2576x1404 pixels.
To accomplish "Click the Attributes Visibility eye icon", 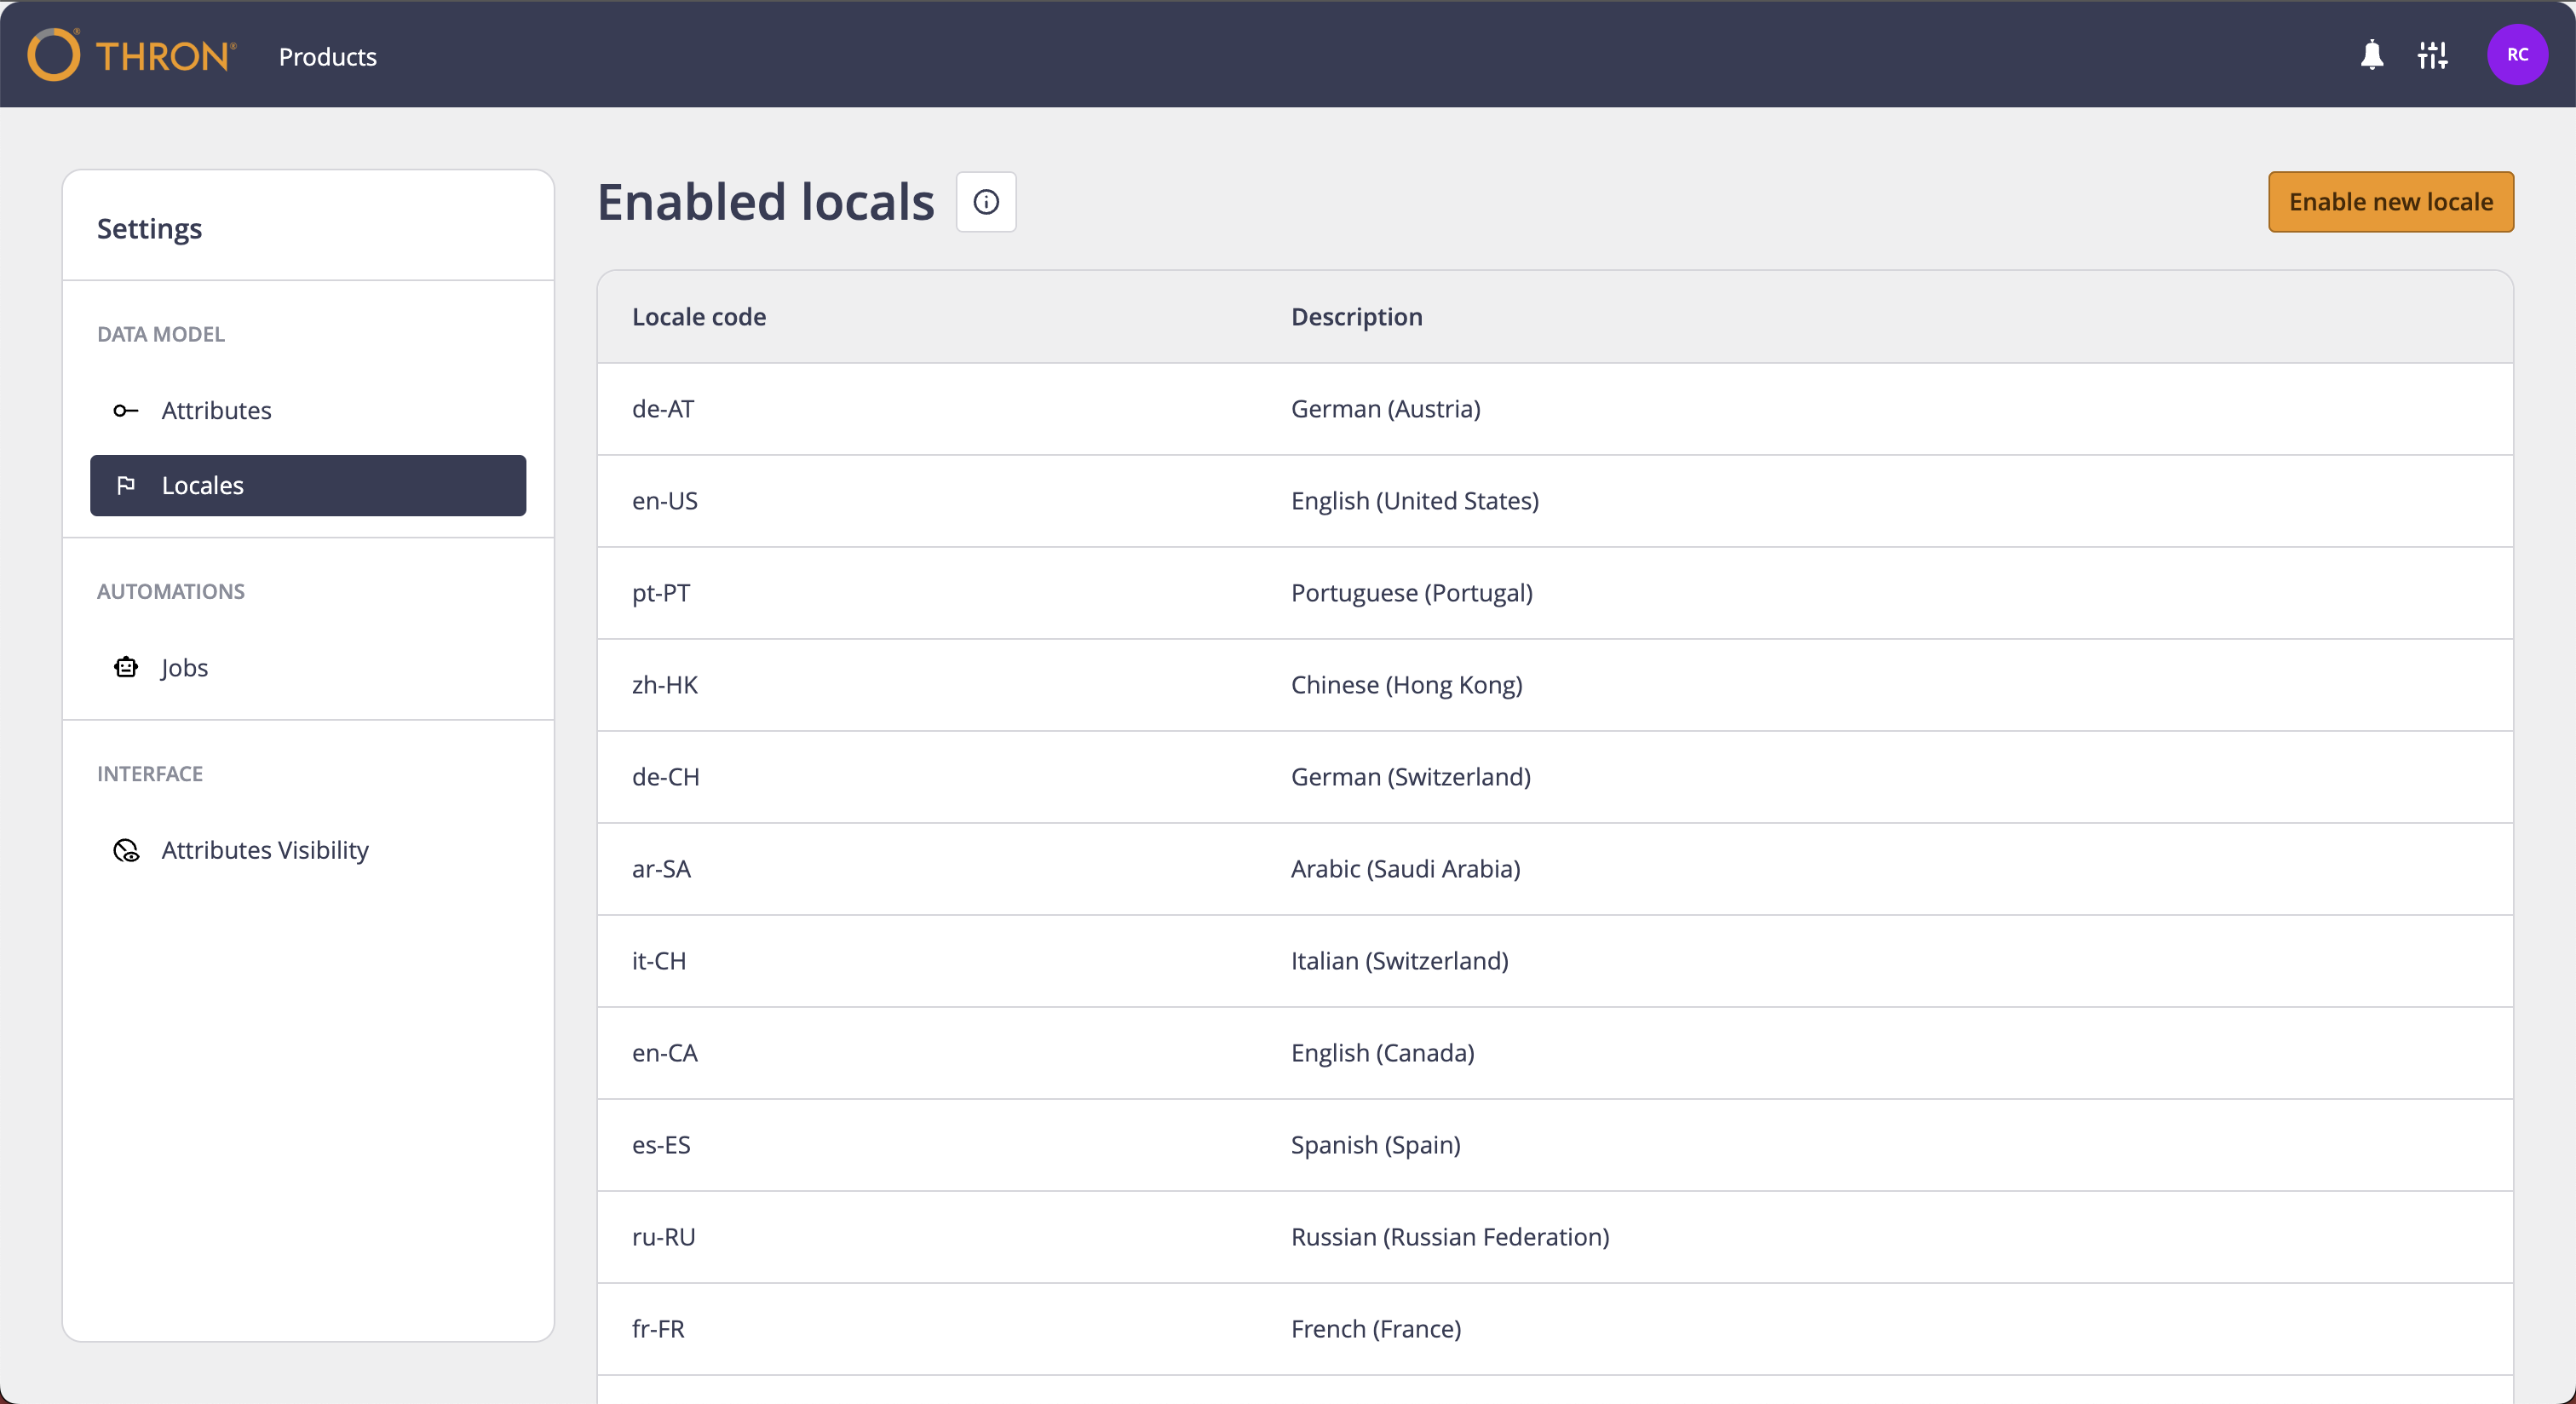I will click(x=126, y=850).
